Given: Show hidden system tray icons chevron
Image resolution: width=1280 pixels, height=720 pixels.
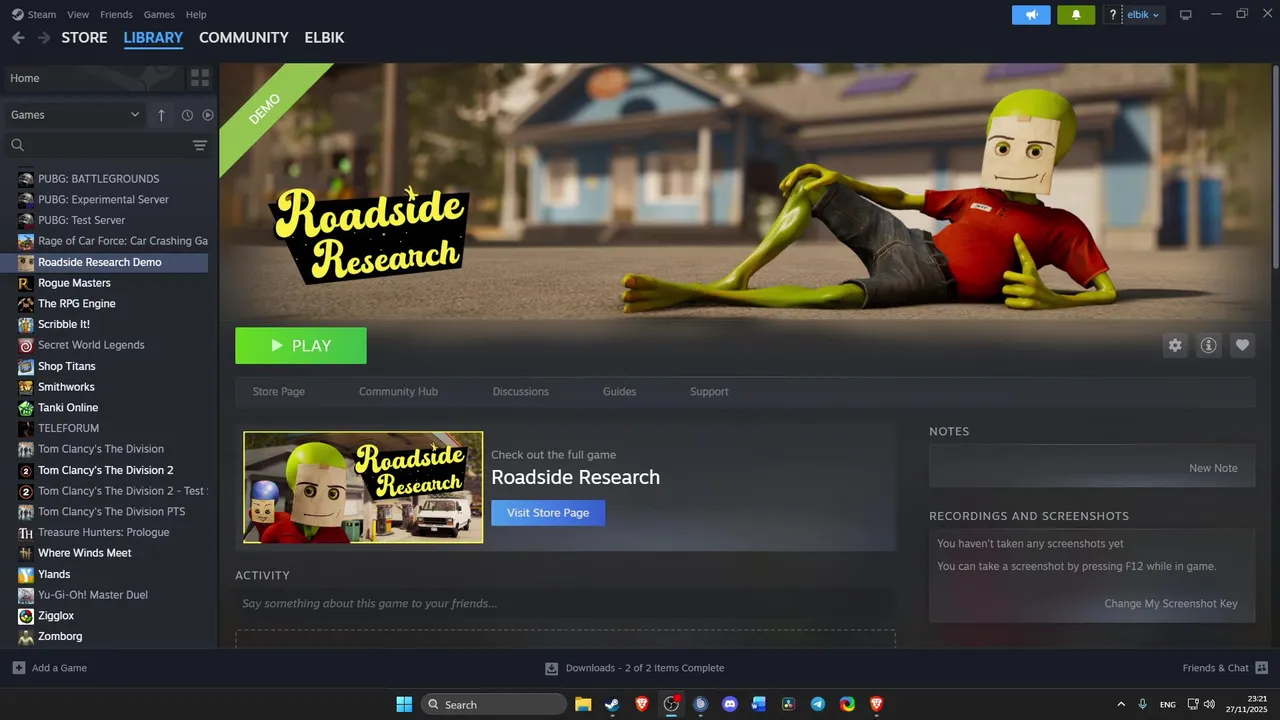Looking at the screenshot, I should pos(1120,704).
